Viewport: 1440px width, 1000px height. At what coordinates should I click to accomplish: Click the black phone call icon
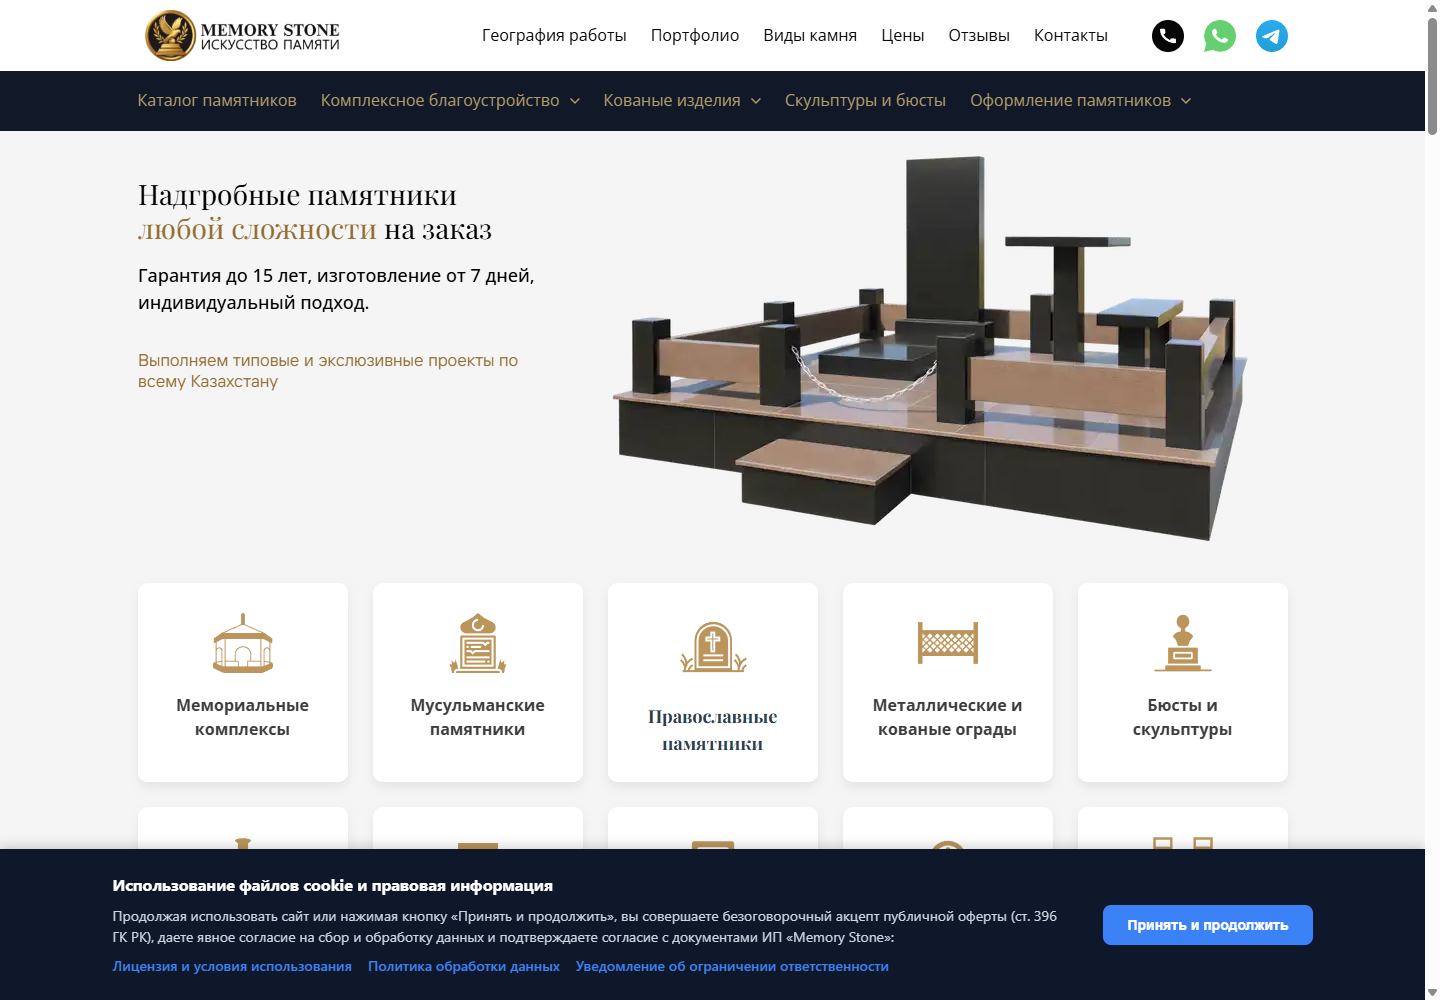(1168, 36)
